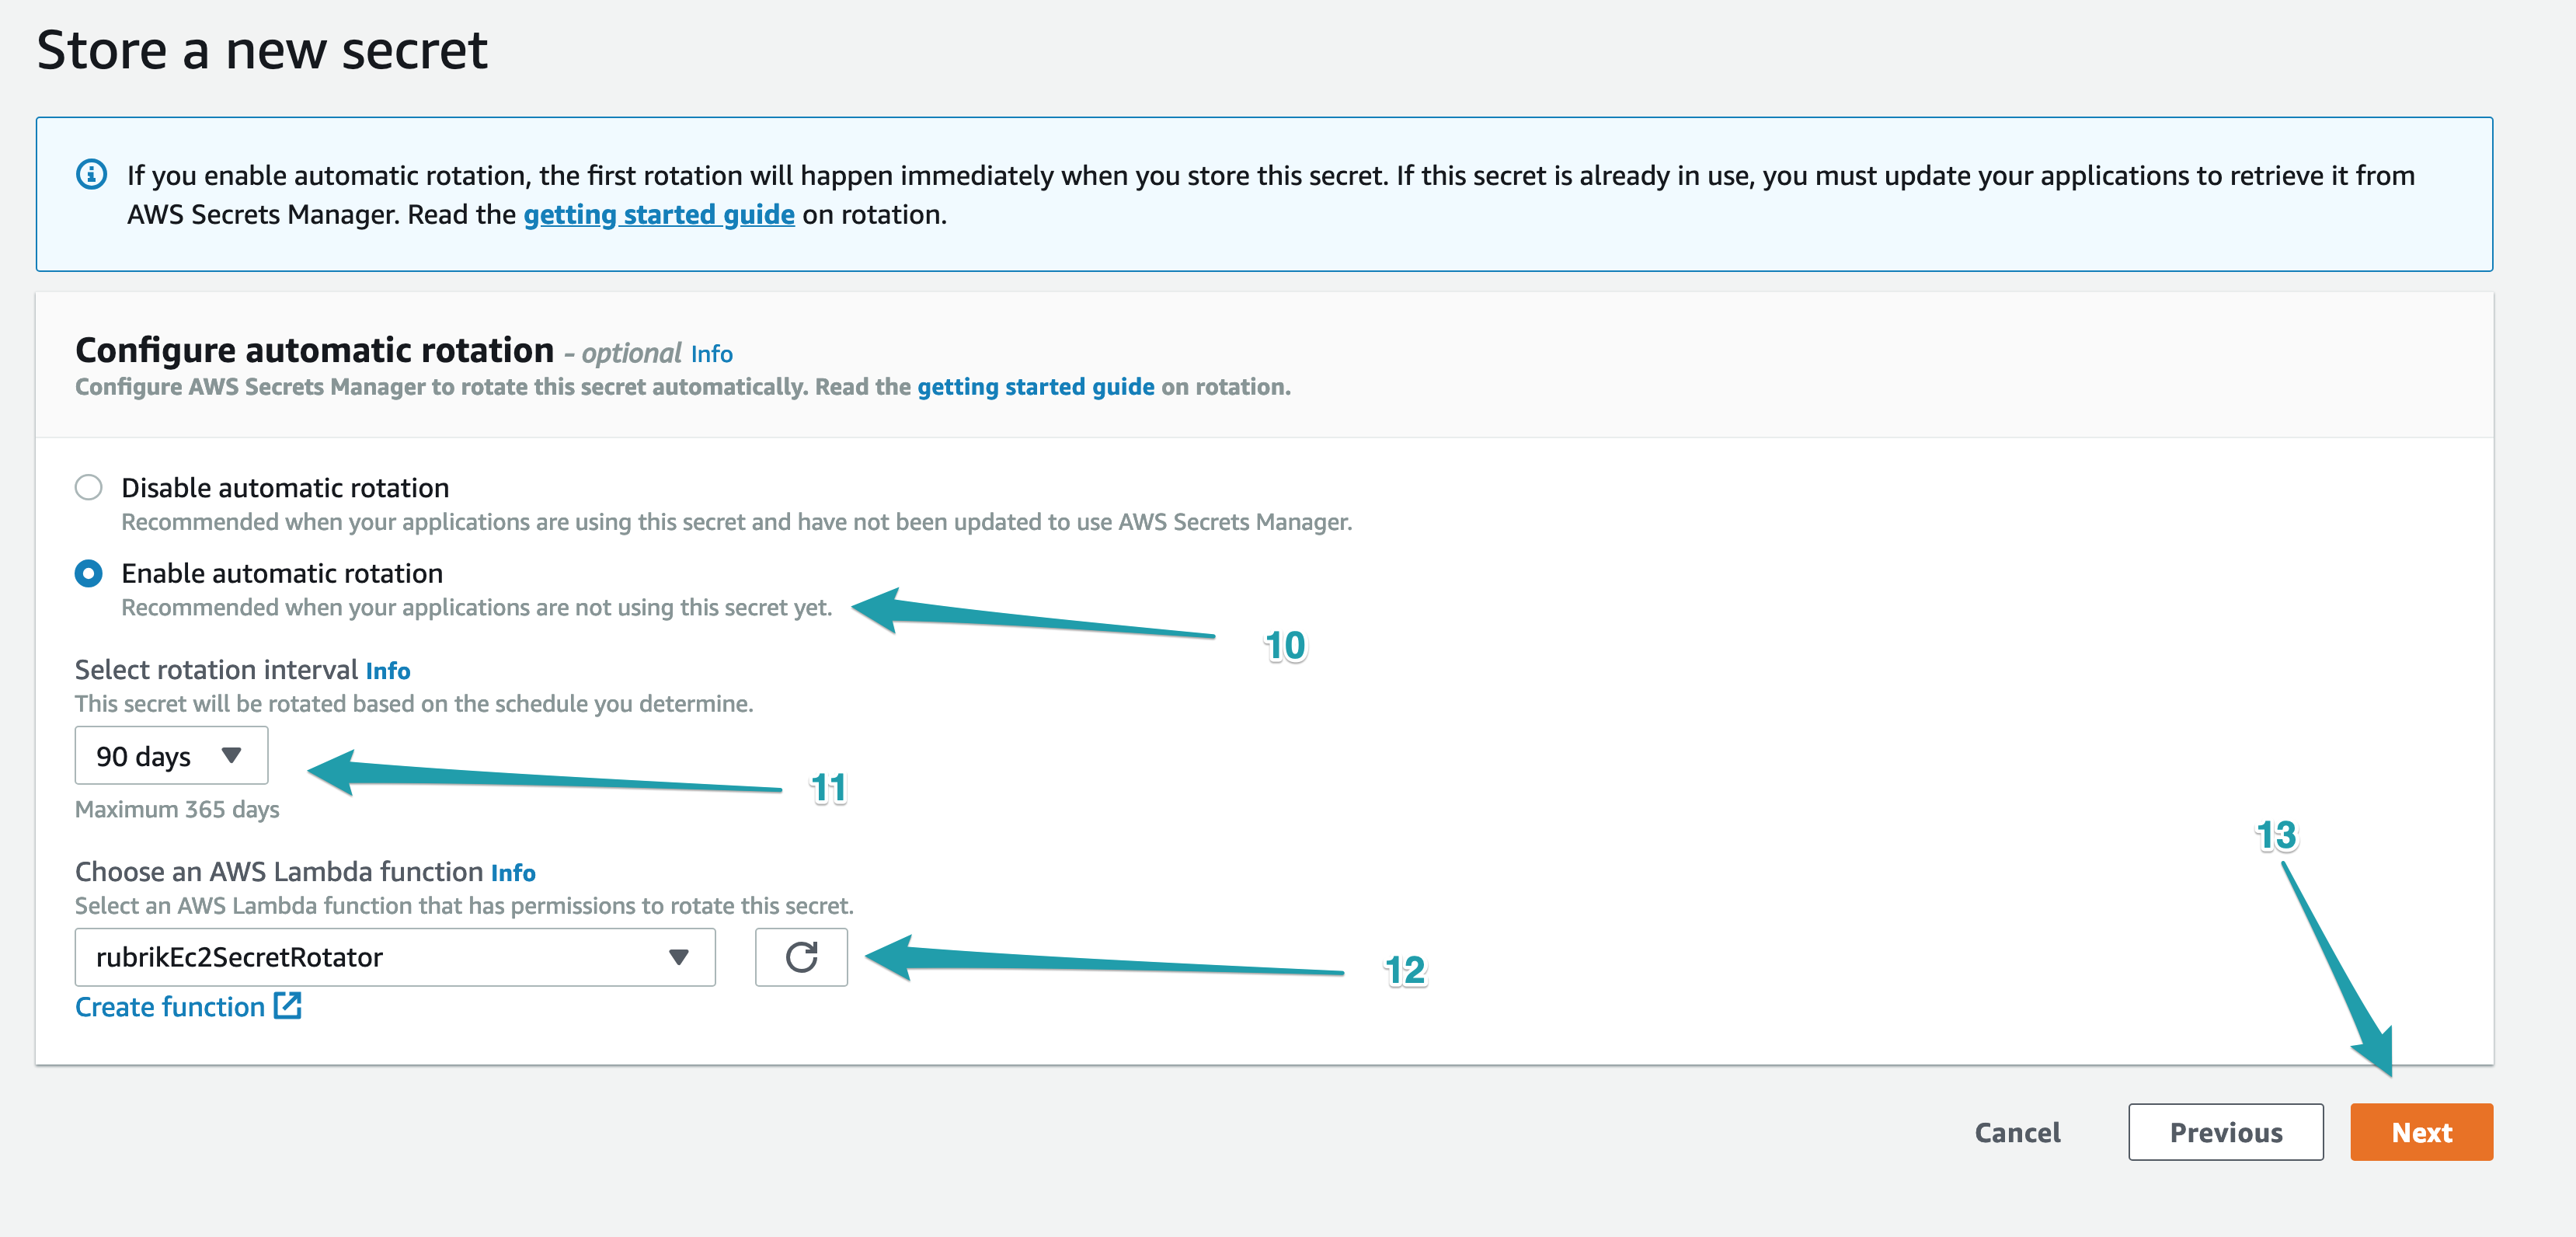Click the info circle icon in the blue banner
Image resolution: width=2576 pixels, height=1237 pixels.
[91, 174]
